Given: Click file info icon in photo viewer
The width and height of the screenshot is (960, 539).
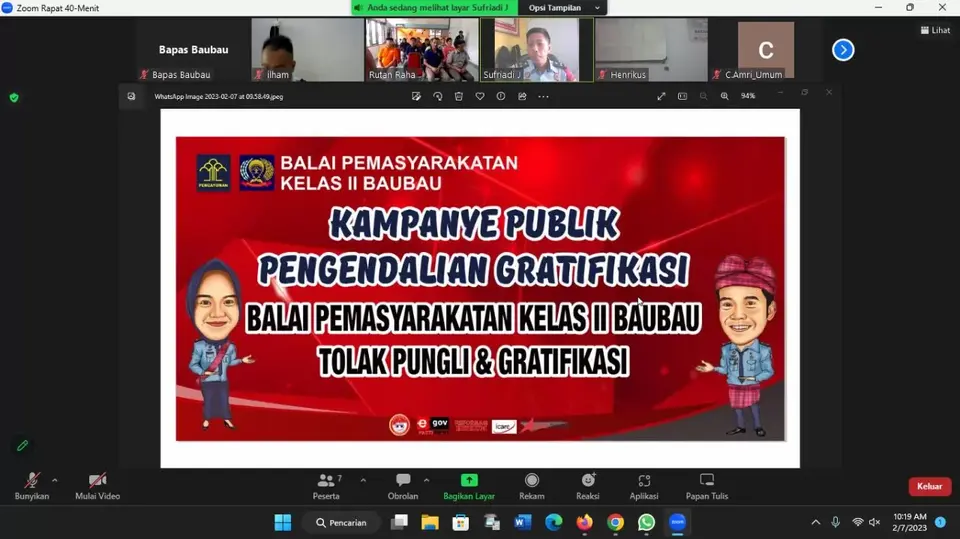Looking at the screenshot, I should click(x=501, y=96).
